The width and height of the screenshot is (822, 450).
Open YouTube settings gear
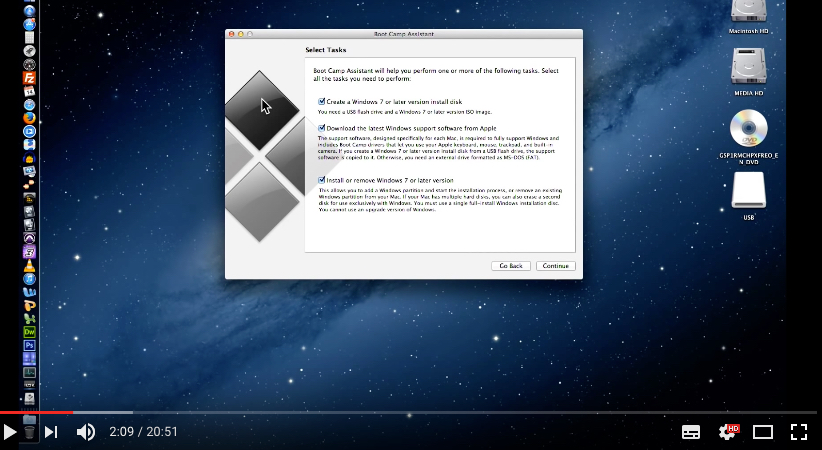tap(728, 432)
